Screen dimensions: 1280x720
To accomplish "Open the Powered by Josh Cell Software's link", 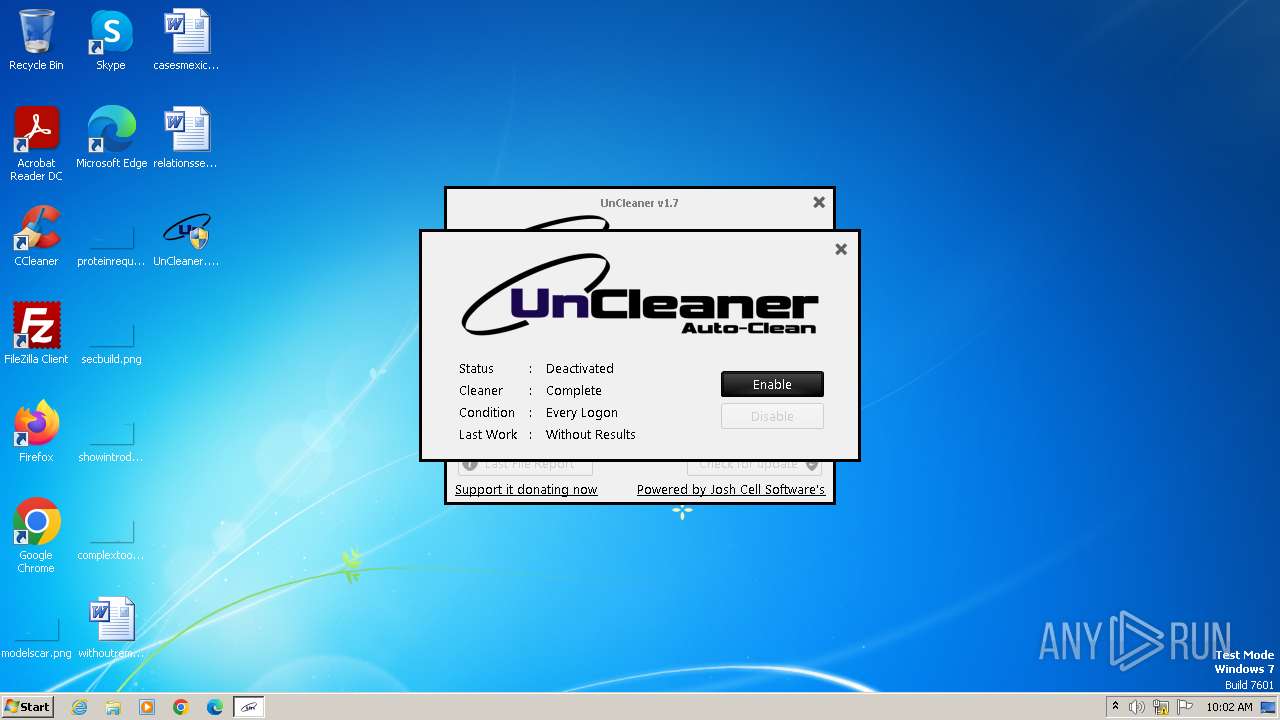I will point(731,489).
